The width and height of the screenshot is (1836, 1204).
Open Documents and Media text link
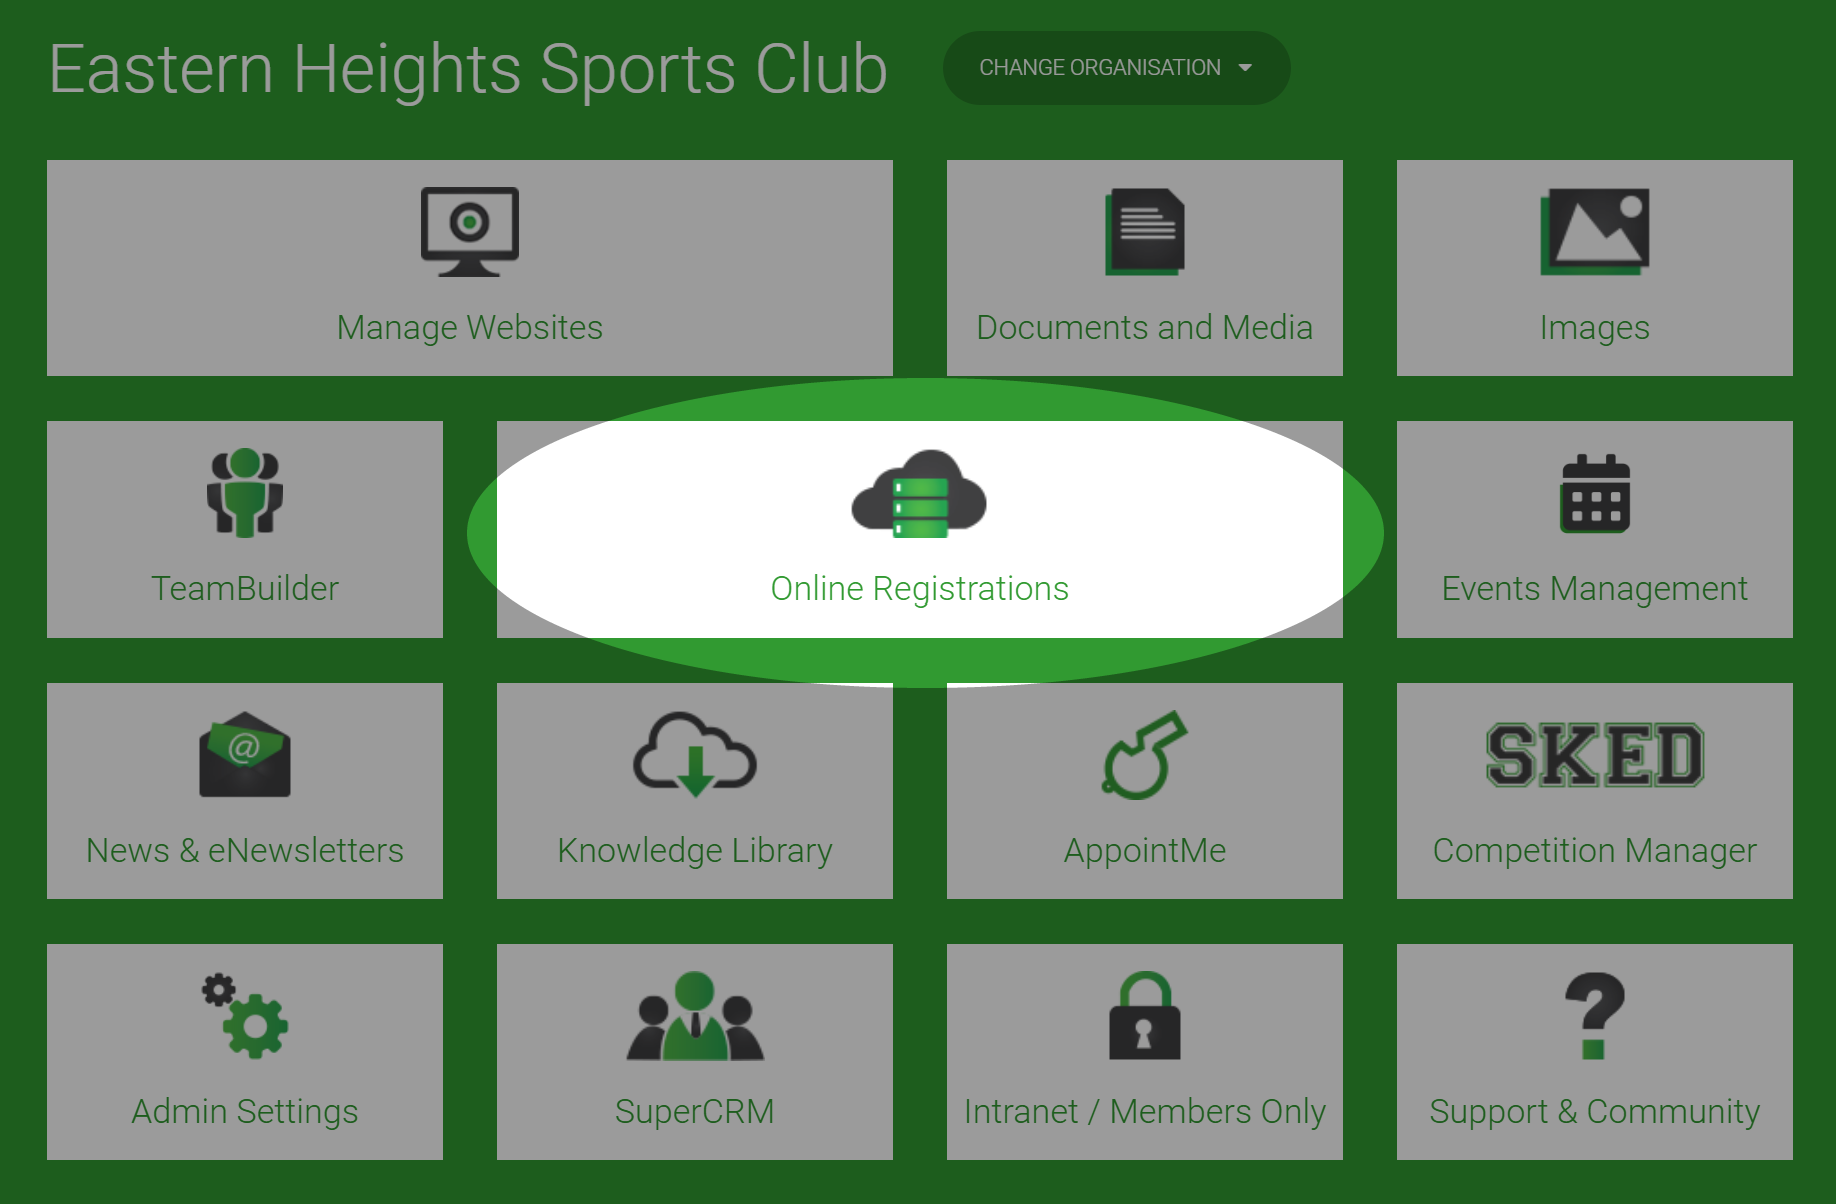tap(1145, 328)
